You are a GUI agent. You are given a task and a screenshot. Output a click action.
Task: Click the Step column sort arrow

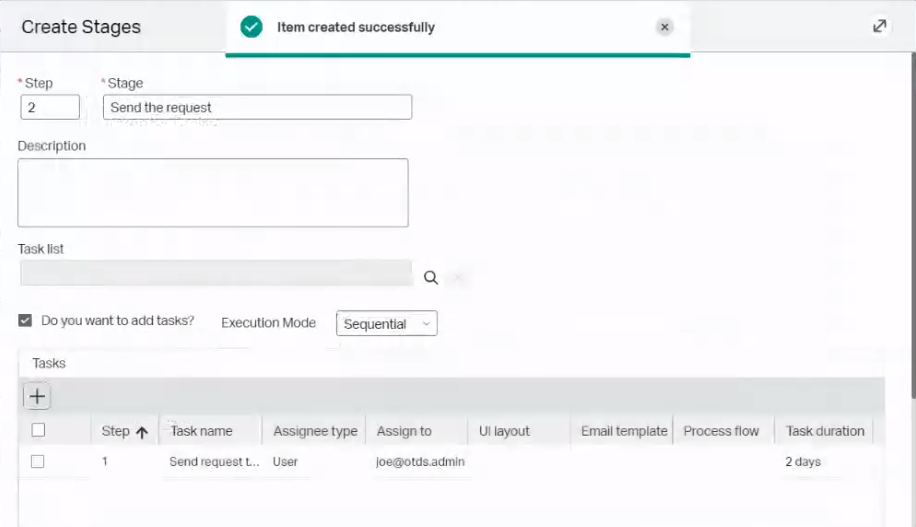(142, 432)
